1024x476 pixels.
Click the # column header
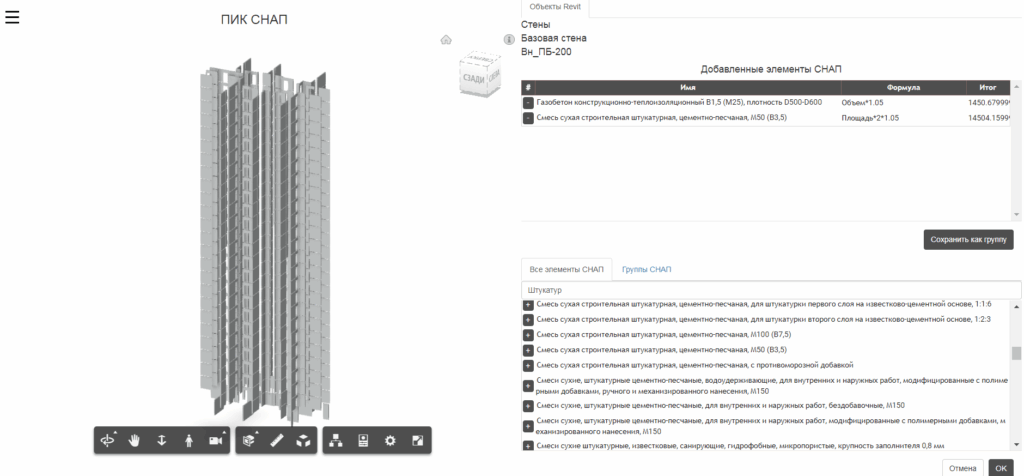pyautogui.click(x=528, y=87)
